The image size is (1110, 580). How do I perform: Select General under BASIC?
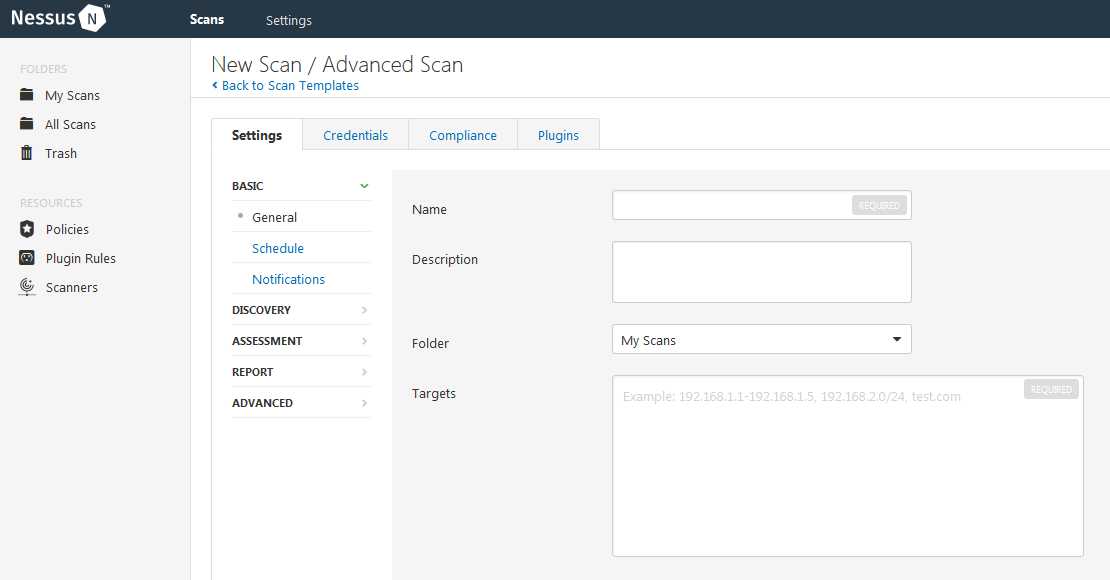[275, 217]
